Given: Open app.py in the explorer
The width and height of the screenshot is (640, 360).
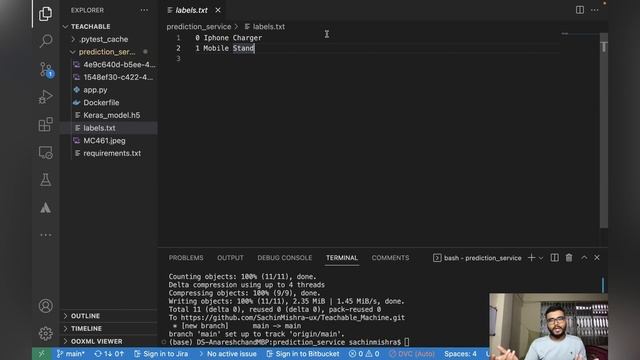Looking at the screenshot, I should pyautogui.click(x=95, y=90).
